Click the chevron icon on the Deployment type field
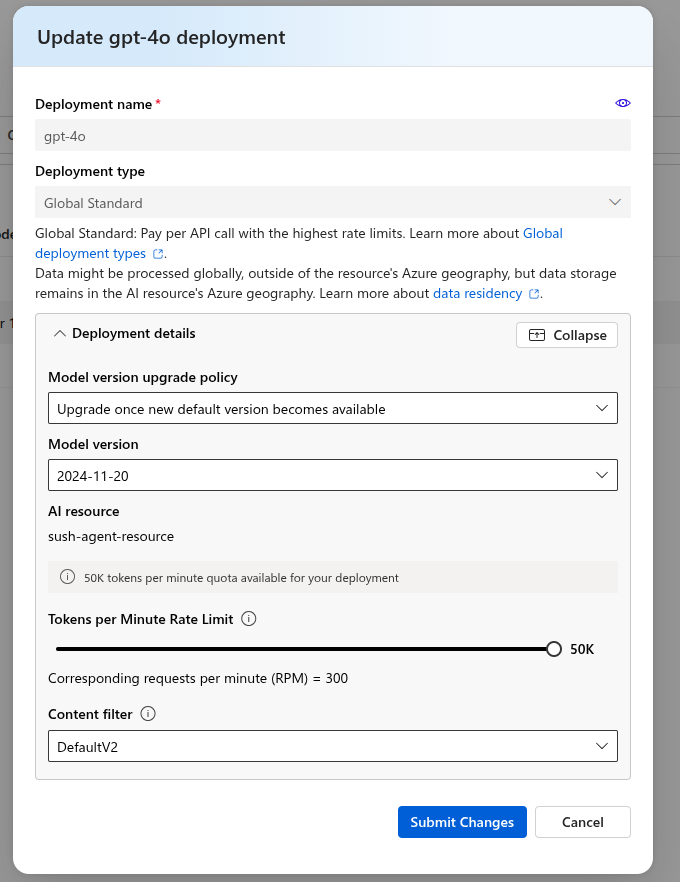 click(x=615, y=201)
